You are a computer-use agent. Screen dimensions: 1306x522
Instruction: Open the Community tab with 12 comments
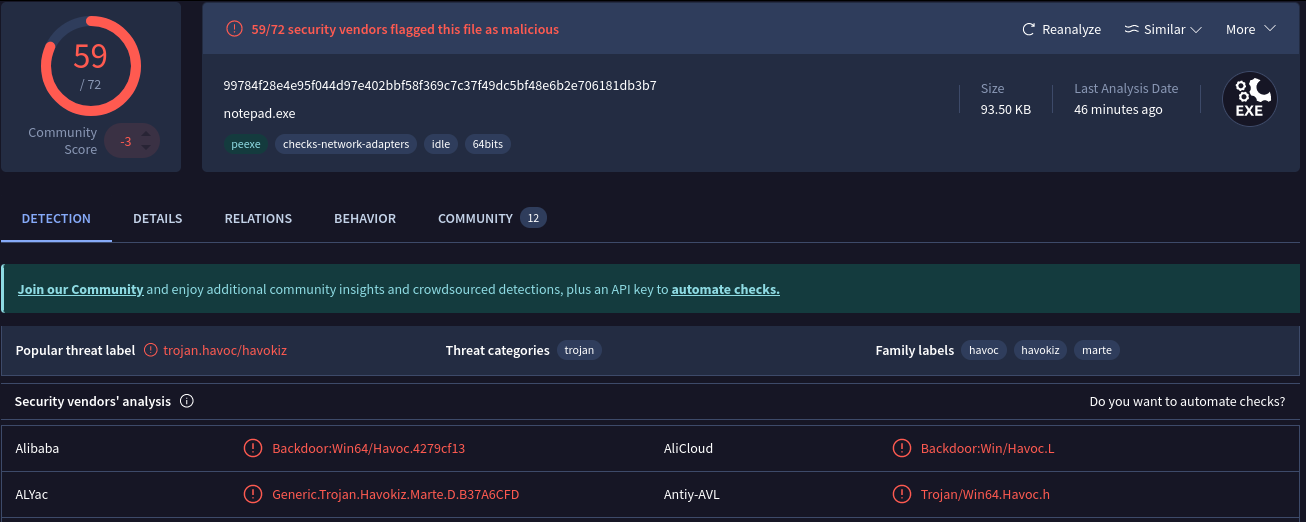point(491,218)
